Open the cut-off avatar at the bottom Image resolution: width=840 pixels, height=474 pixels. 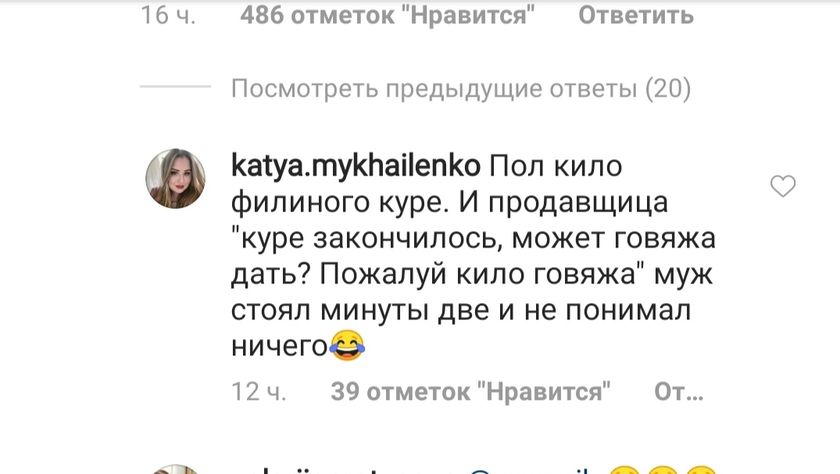(175, 469)
